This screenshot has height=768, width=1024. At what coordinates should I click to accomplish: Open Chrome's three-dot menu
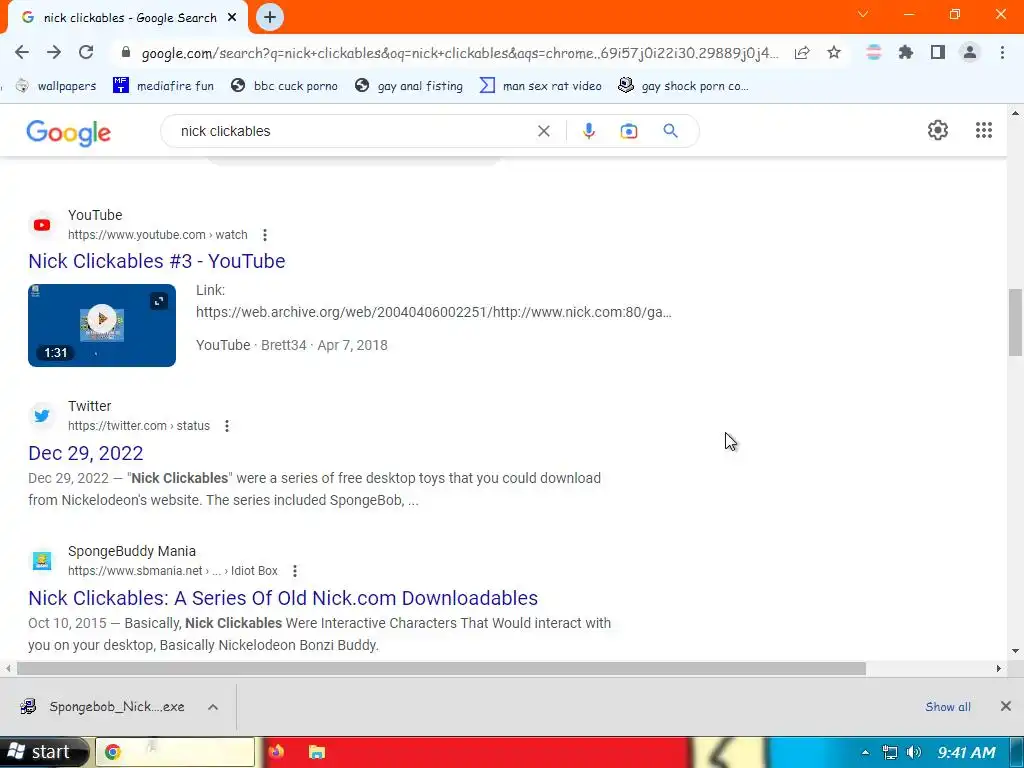tap(1002, 52)
